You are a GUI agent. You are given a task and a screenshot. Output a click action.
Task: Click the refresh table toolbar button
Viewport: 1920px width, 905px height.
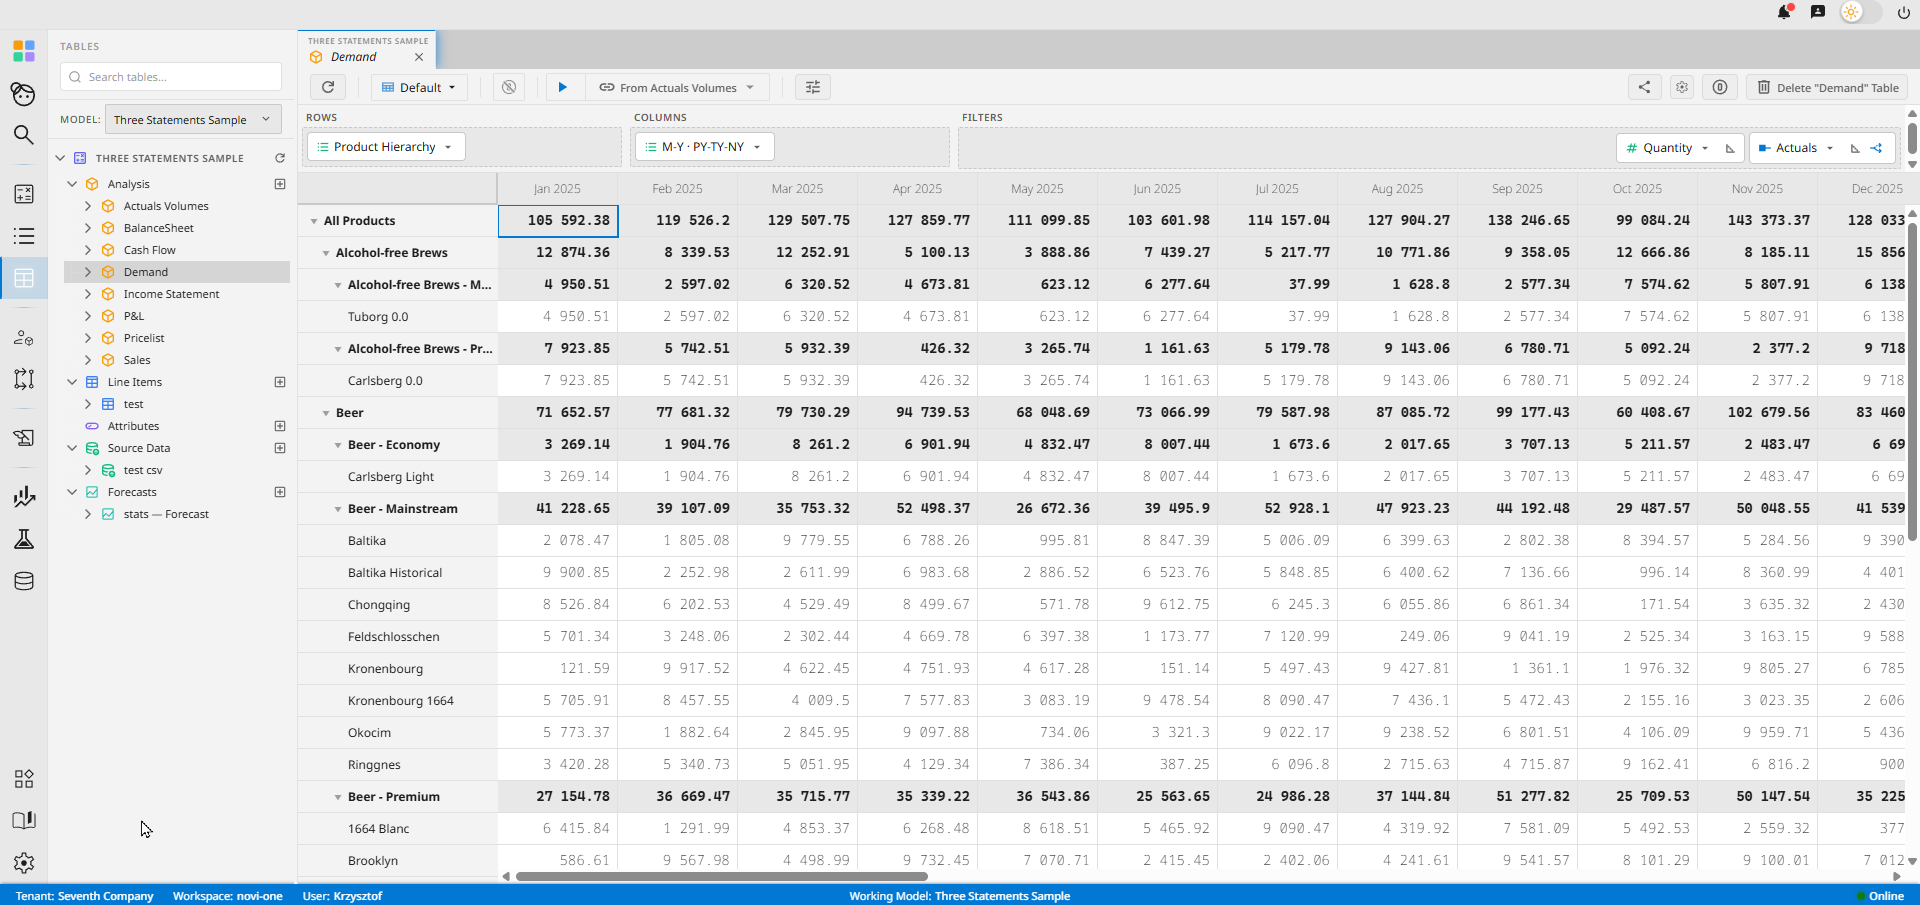(x=328, y=87)
